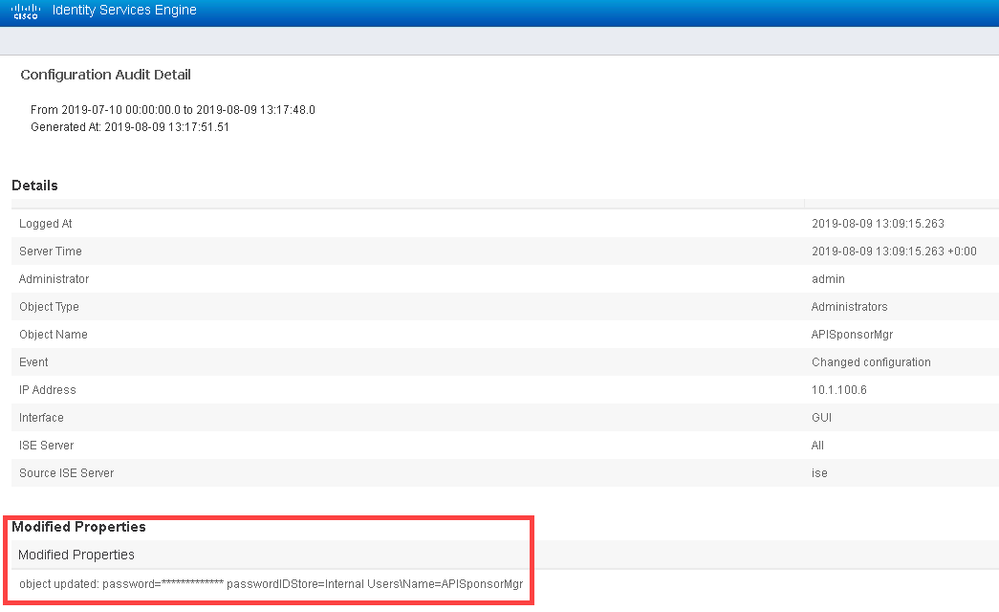Viewport: 999px width, 612px height.
Task: Click the IP Address label
Action: (48, 390)
